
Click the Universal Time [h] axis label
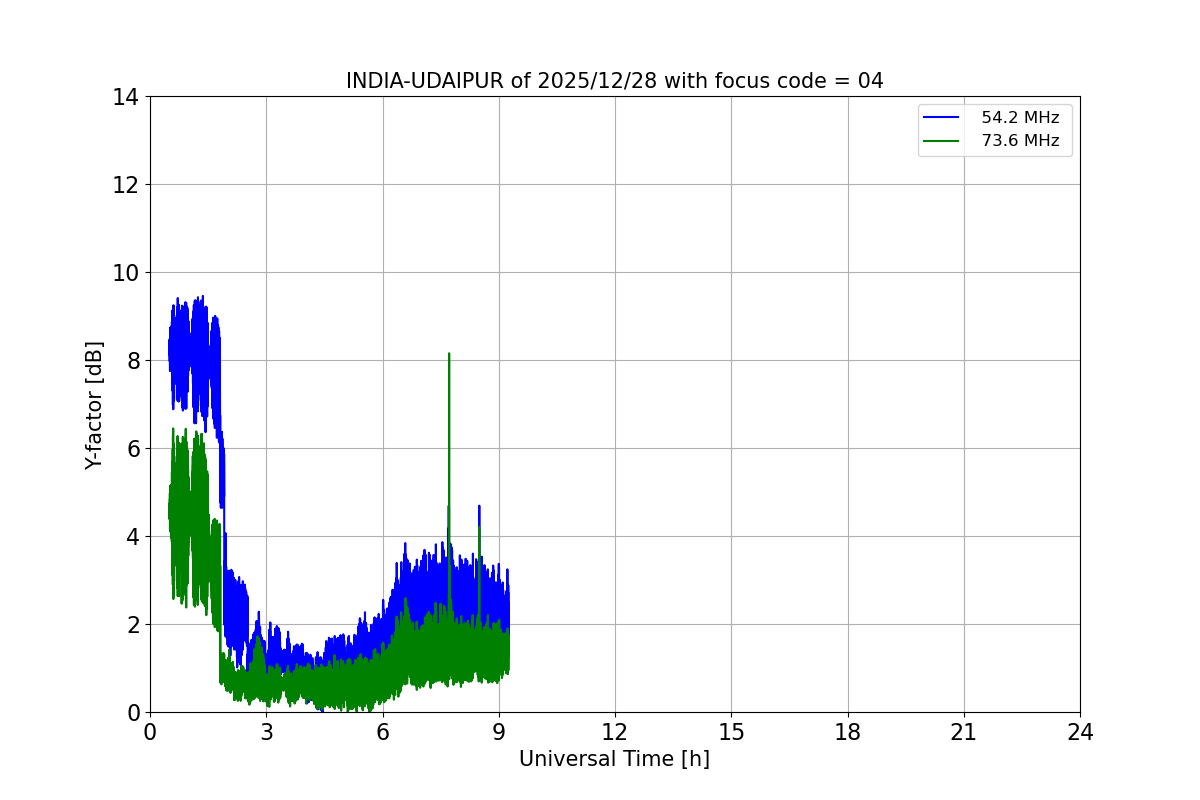point(614,759)
